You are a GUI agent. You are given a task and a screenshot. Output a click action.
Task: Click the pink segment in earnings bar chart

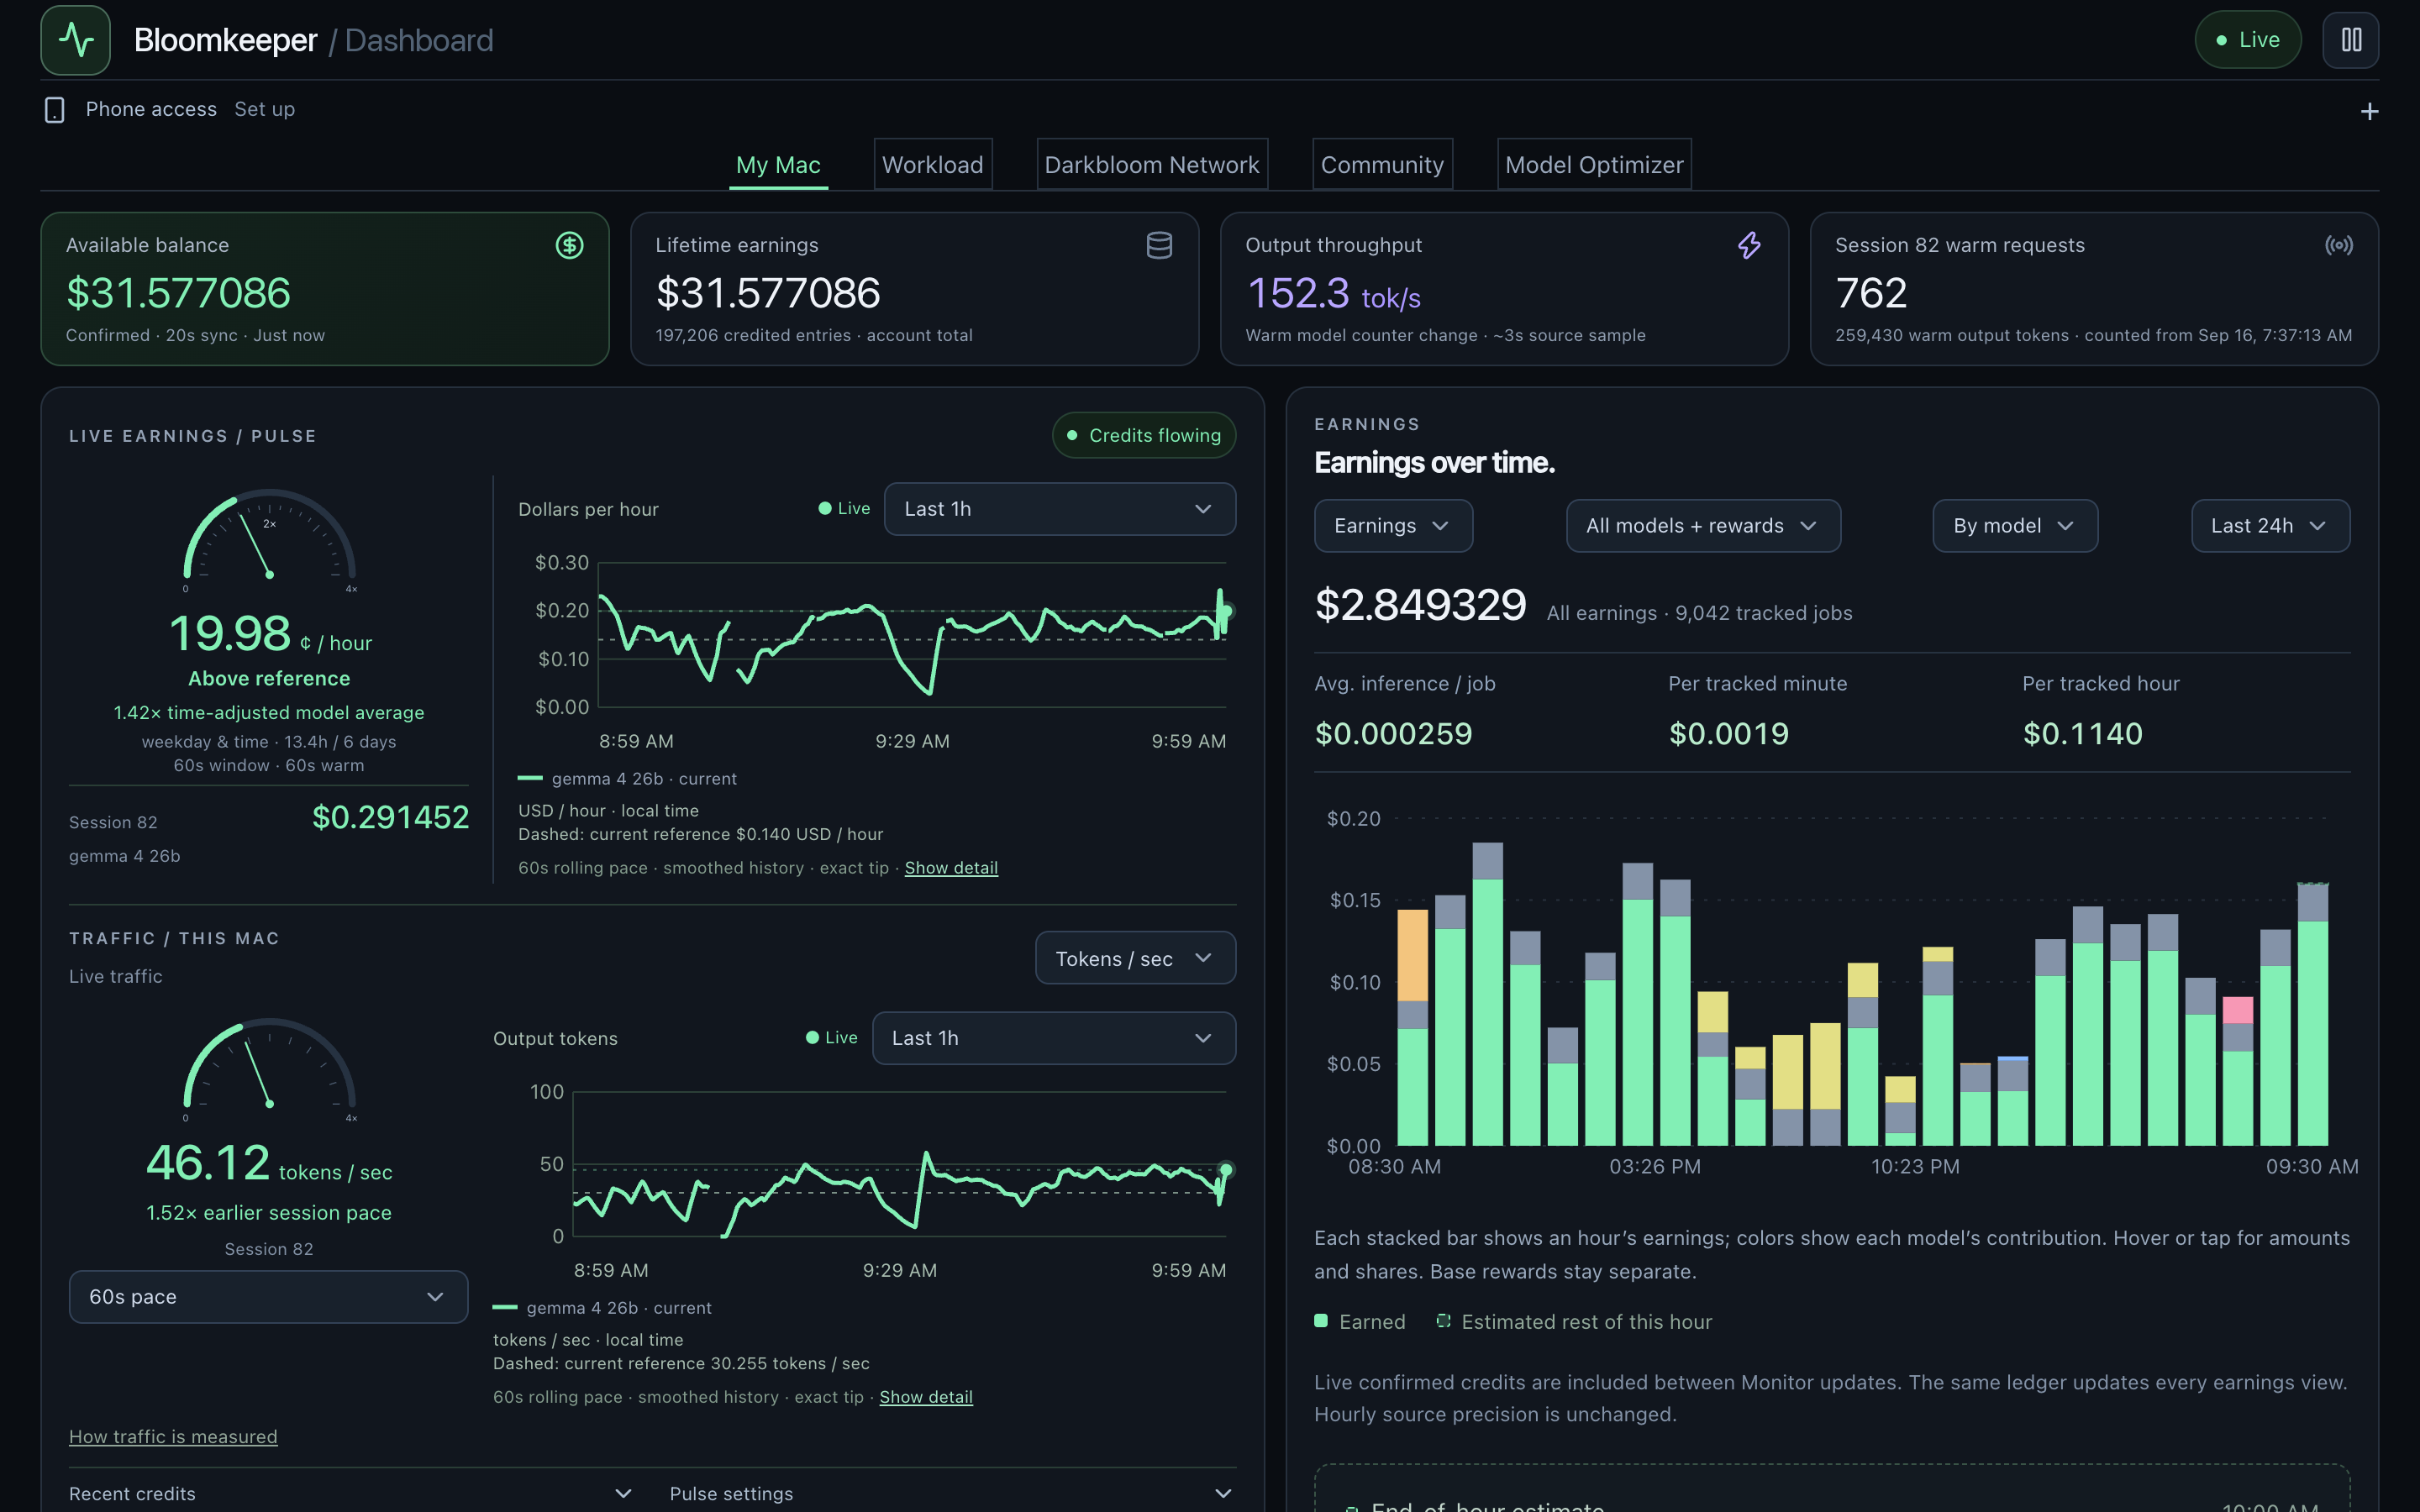click(2237, 1009)
